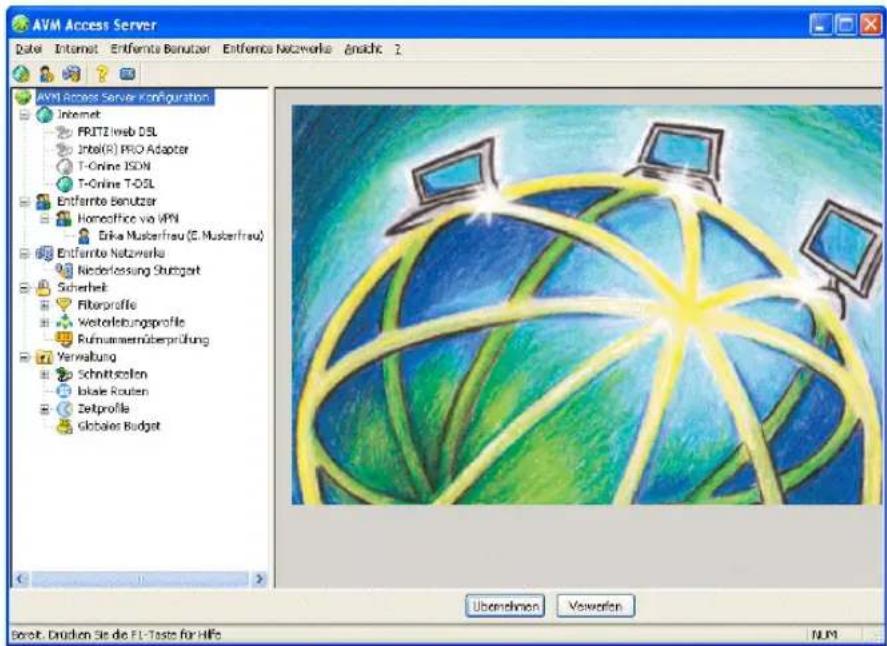This screenshot has width=887, height=646.
Task: Click the FRITZ!web DSL adapter icon
Action: tap(64, 132)
